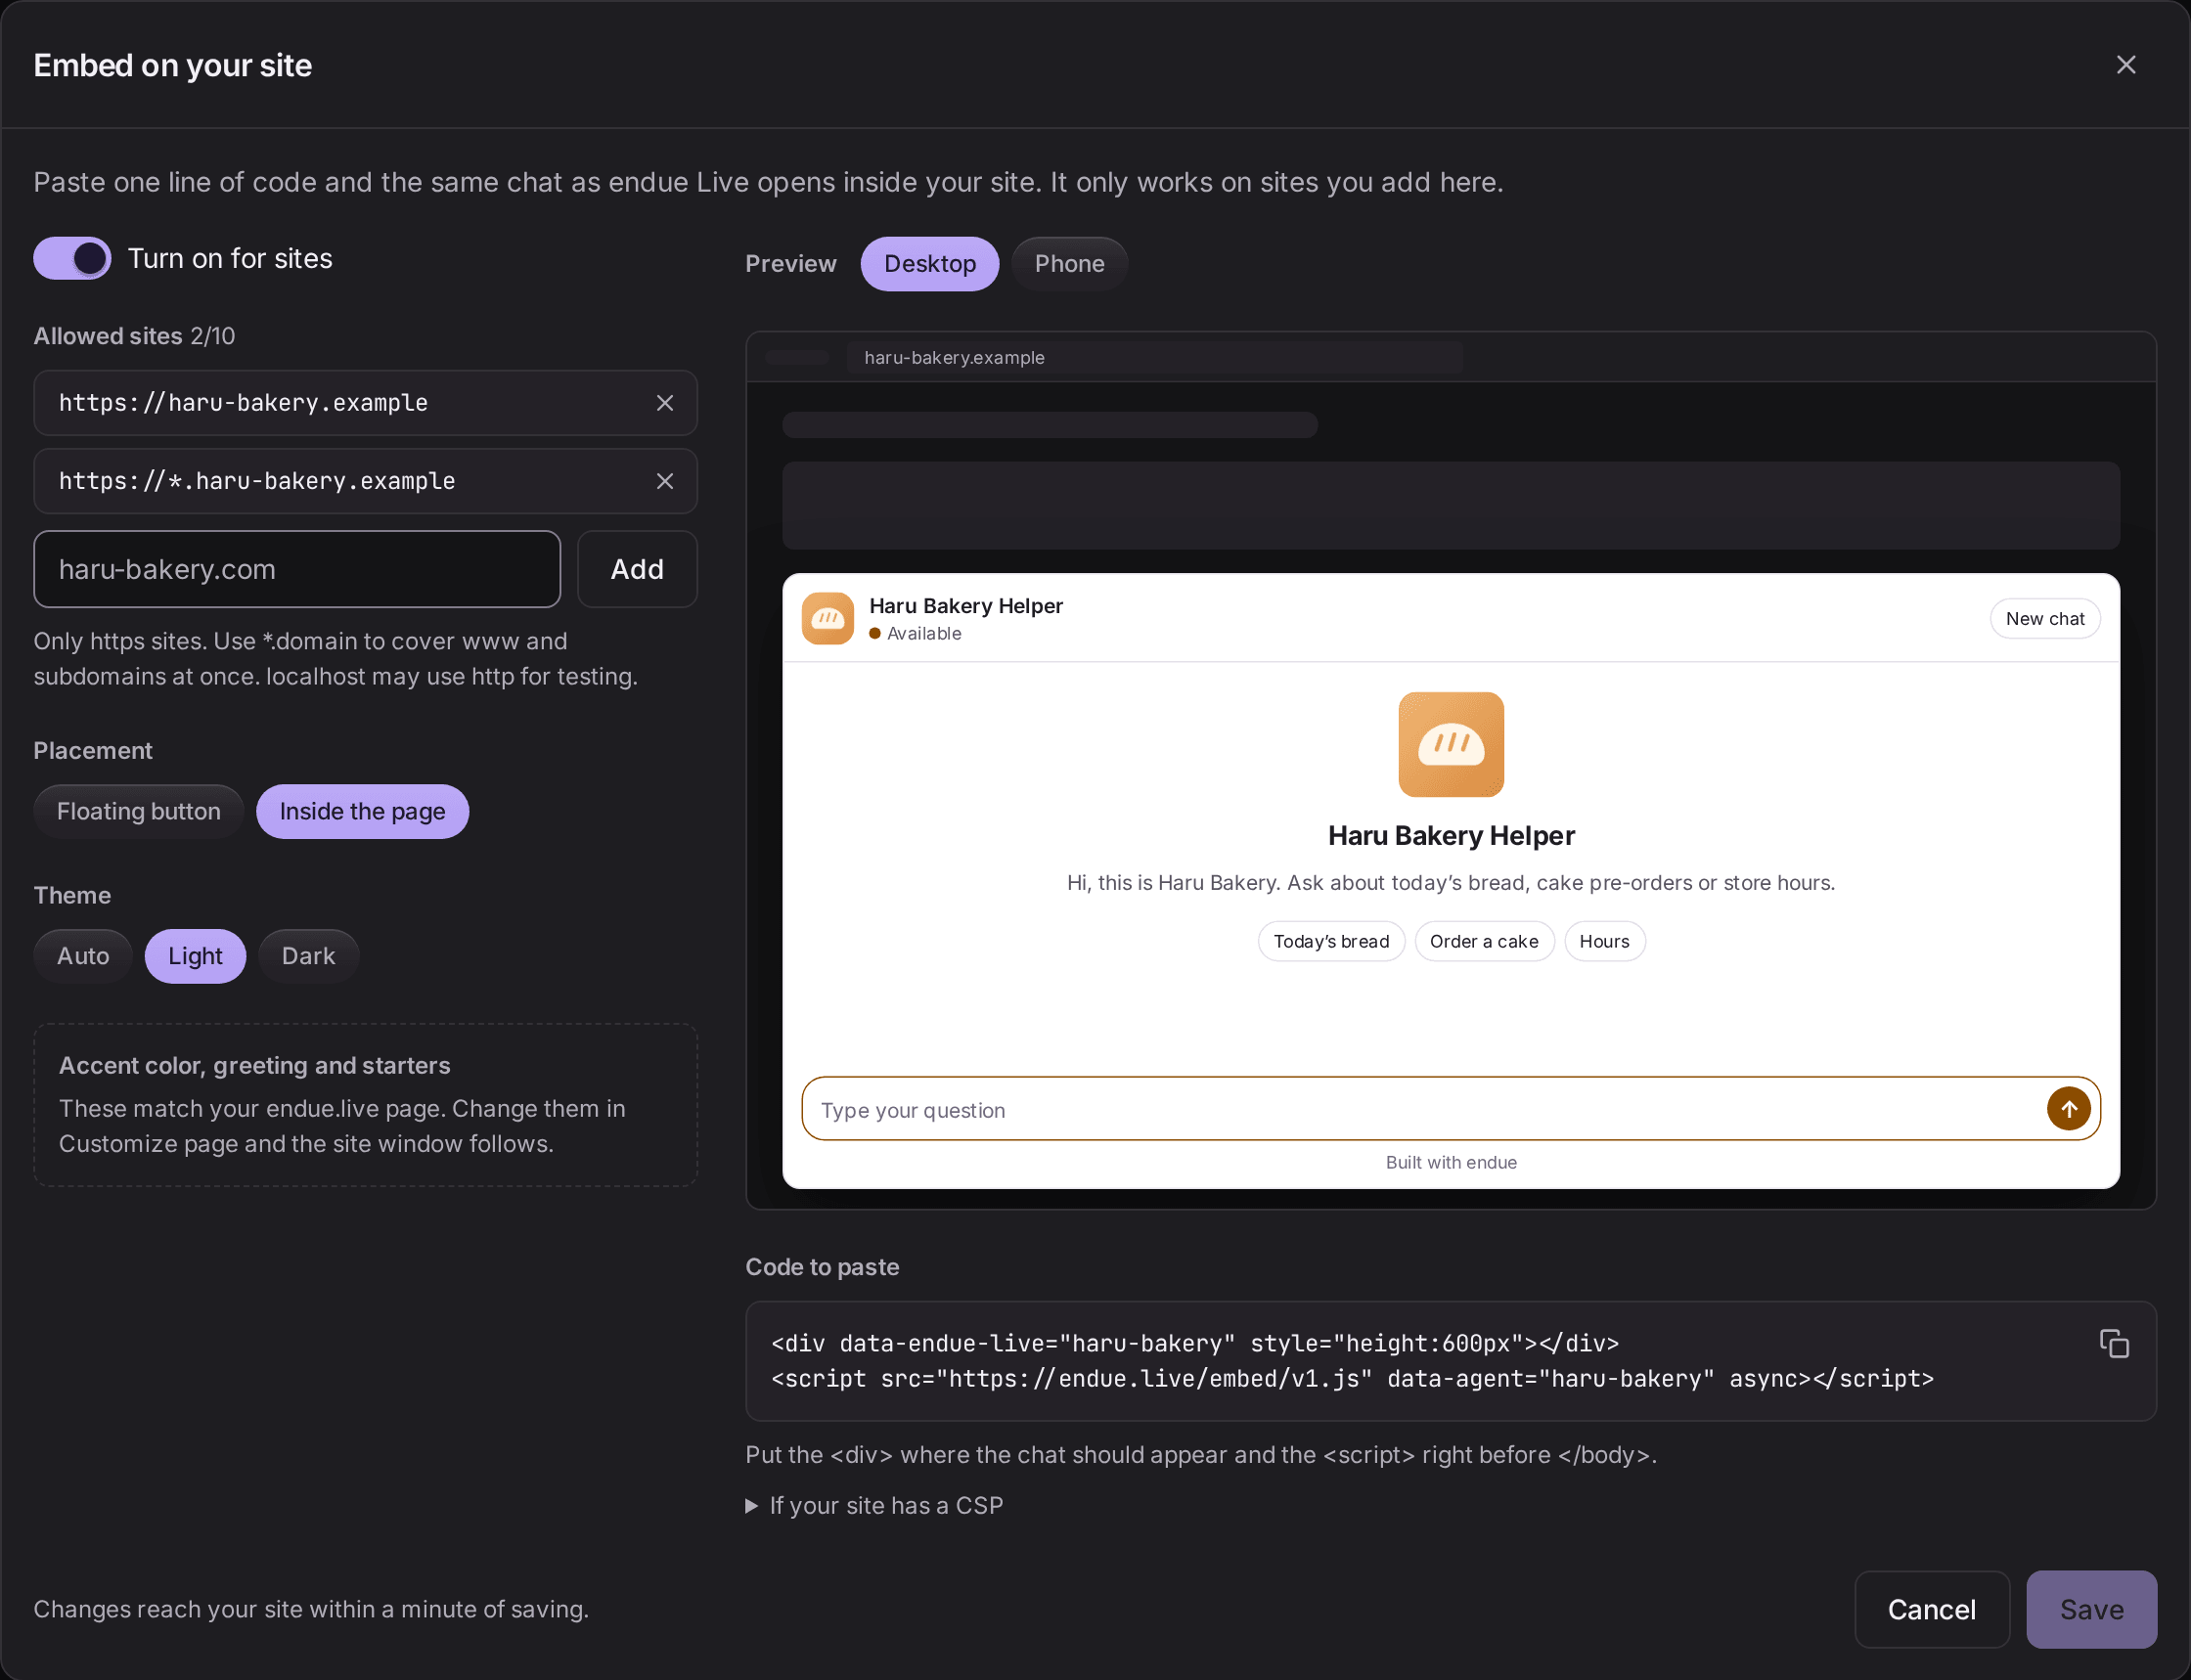This screenshot has height=1680, width=2191.
Task: Pick the Order a cake starter chip
Action: point(1484,941)
